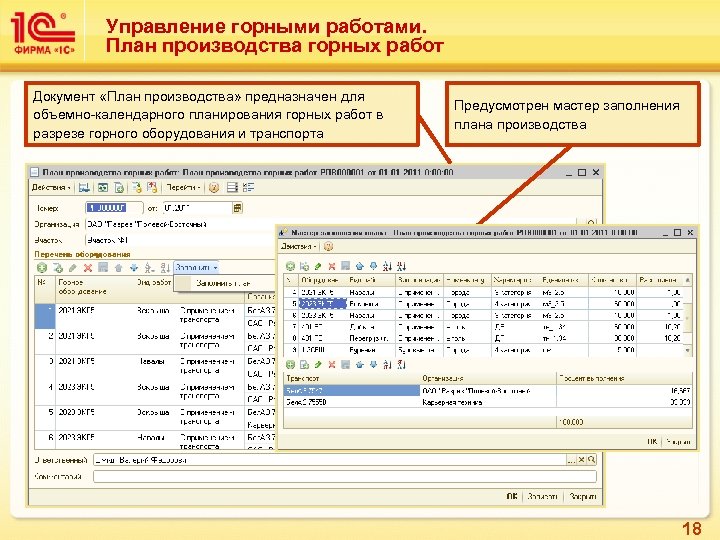Image resolution: width=720 pixels, height=540 pixels.
Task: Sort descending in the Транспорт table toolbar
Action: click(402, 365)
